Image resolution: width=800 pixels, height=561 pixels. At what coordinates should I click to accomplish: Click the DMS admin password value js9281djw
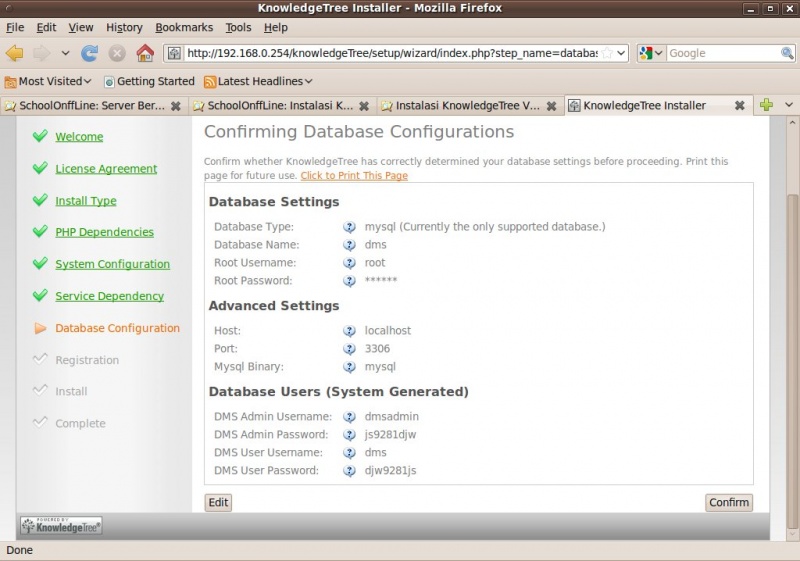click(390, 435)
